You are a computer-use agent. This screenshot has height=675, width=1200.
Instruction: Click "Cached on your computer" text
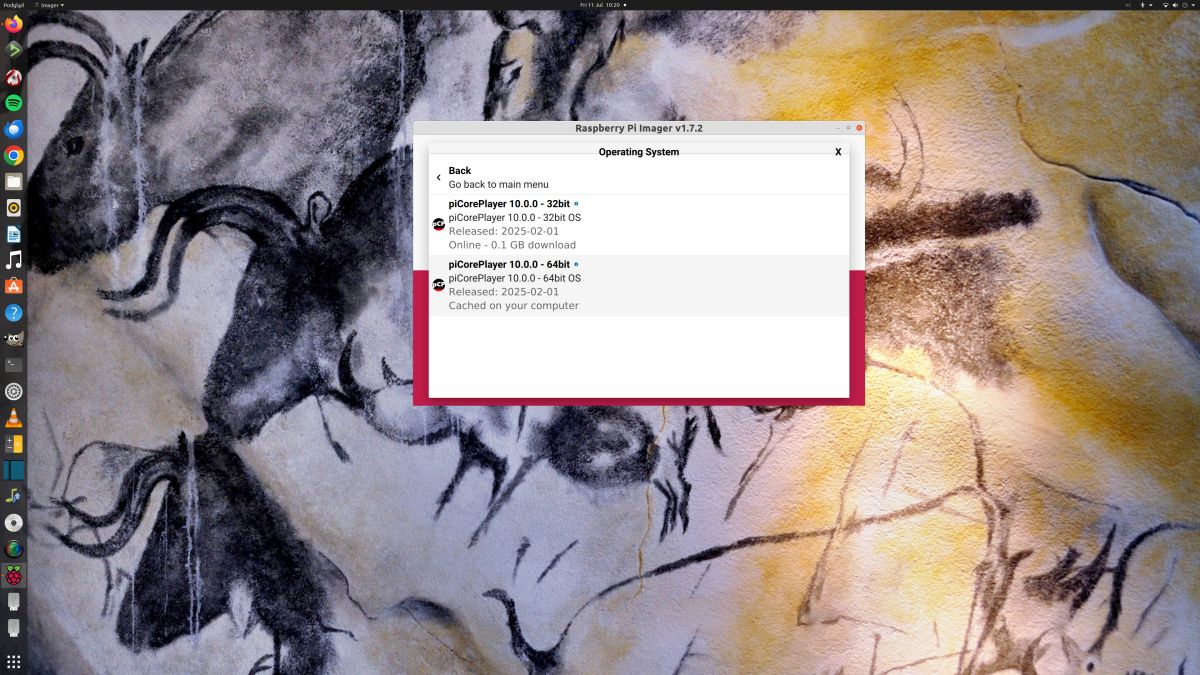[514, 306]
